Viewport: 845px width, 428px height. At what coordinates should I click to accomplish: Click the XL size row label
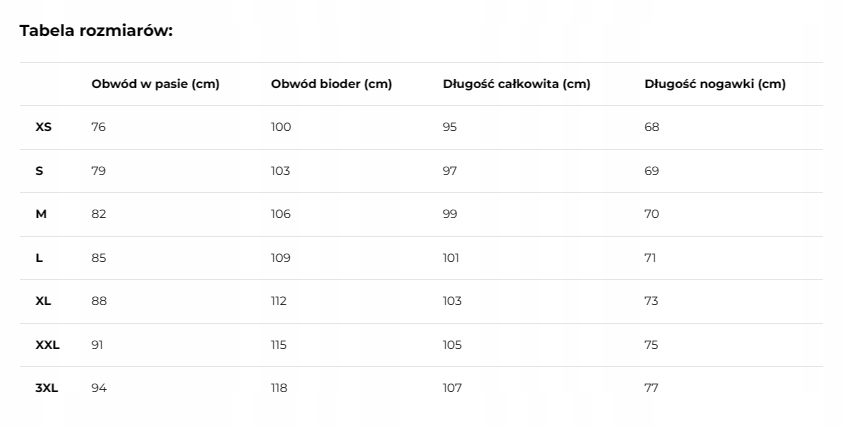click(43, 301)
